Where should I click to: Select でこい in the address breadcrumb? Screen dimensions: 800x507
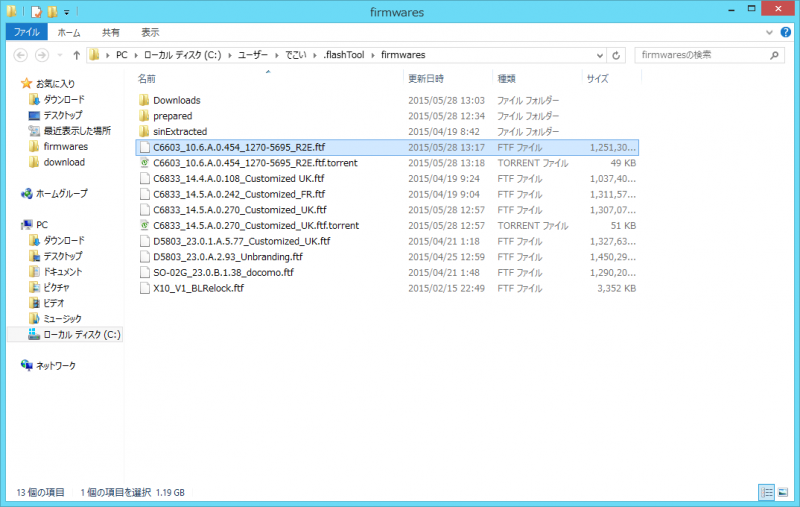[x=296, y=55]
